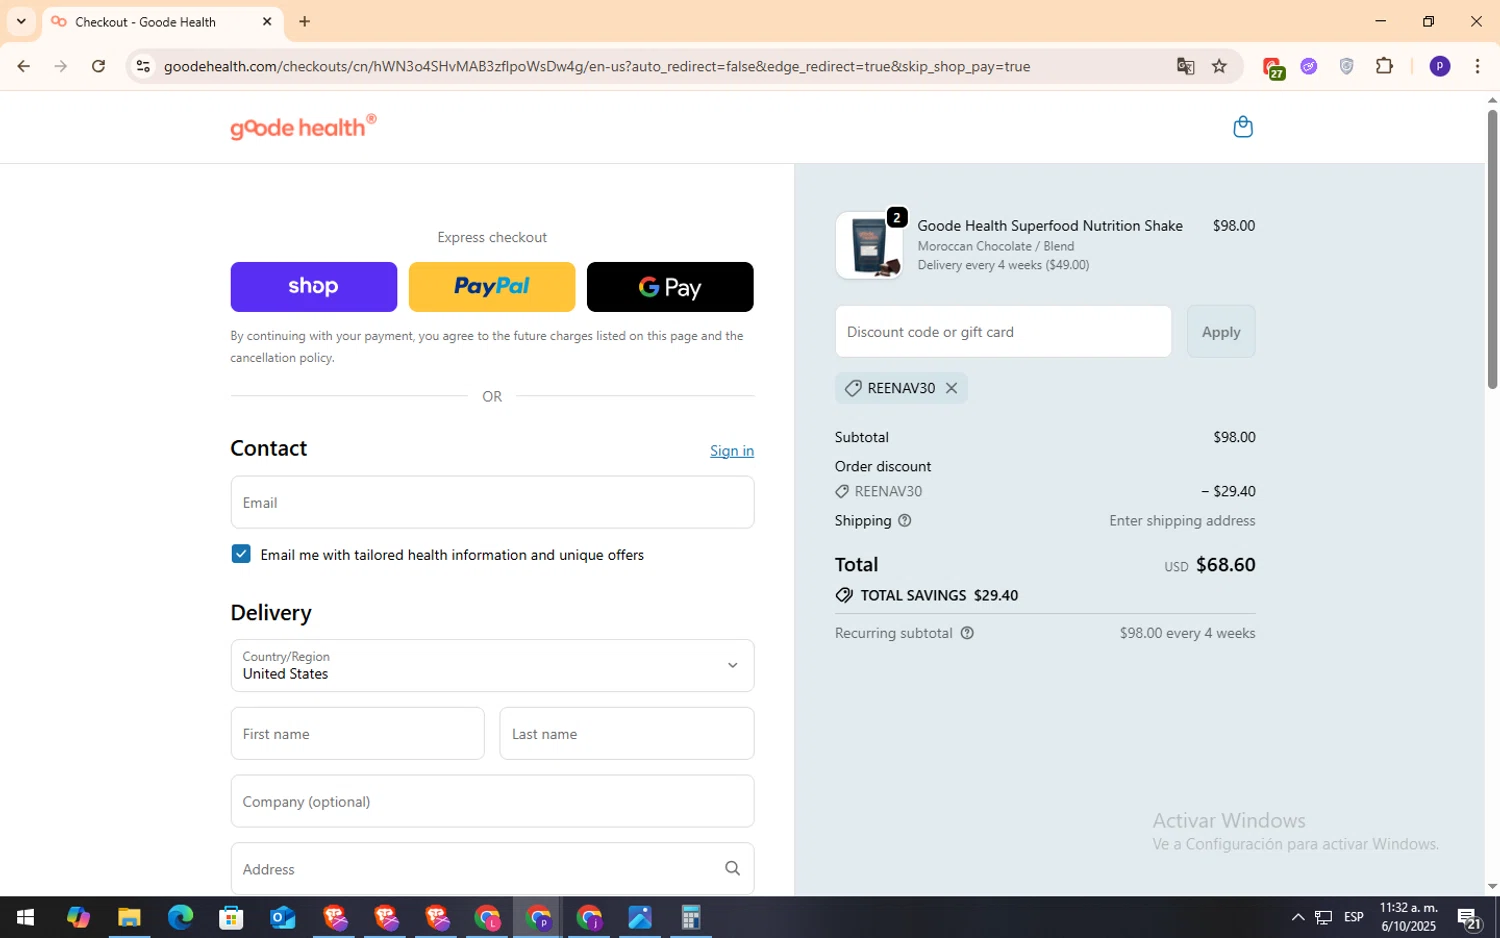
Task: Open the Copilot taskbar icon
Action: 78,917
